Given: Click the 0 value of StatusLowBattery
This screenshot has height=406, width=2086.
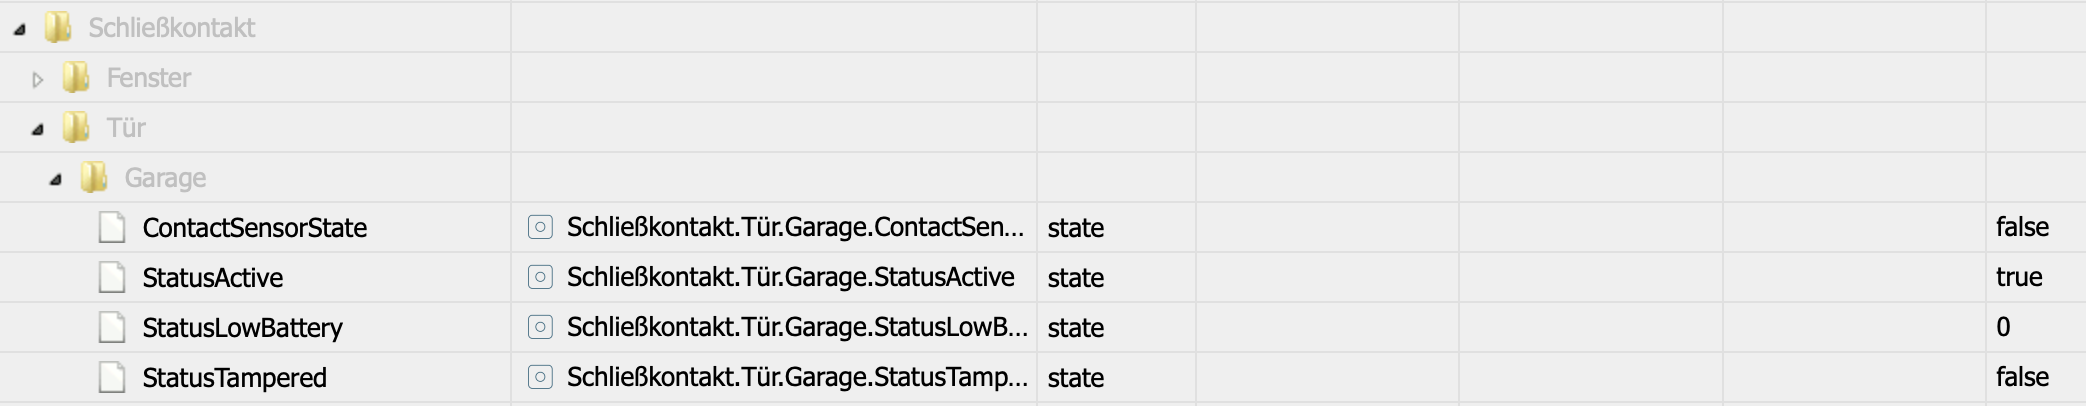Looking at the screenshot, I should (2003, 327).
